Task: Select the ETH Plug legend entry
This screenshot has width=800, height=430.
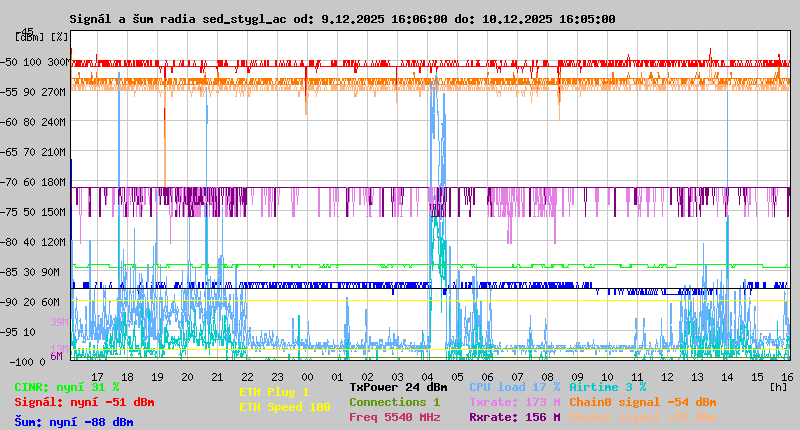Action: click(274, 393)
